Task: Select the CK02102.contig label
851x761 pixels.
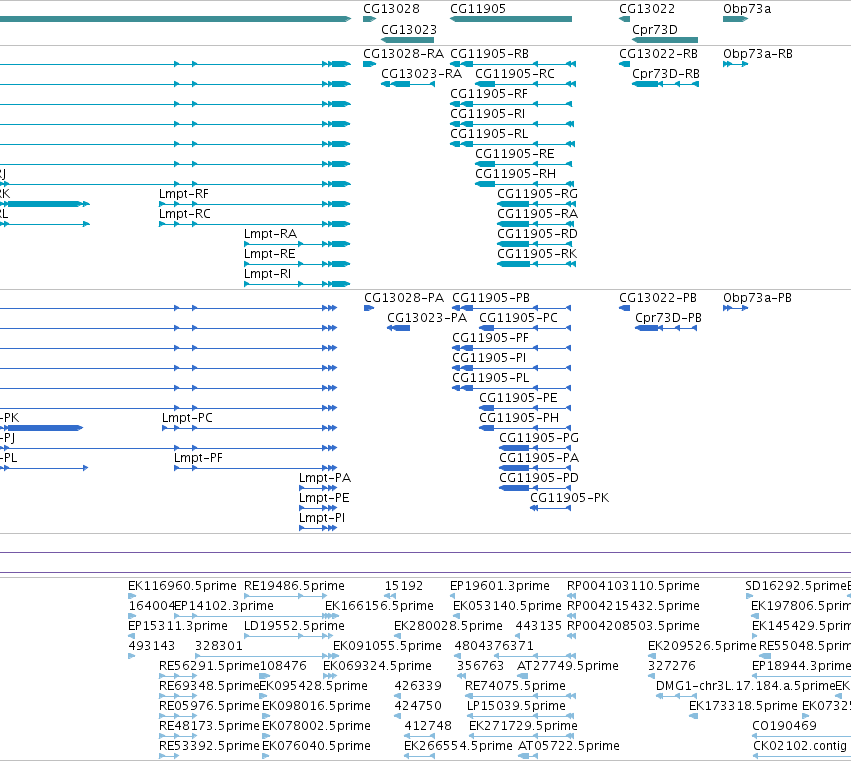Action: (800, 746)
